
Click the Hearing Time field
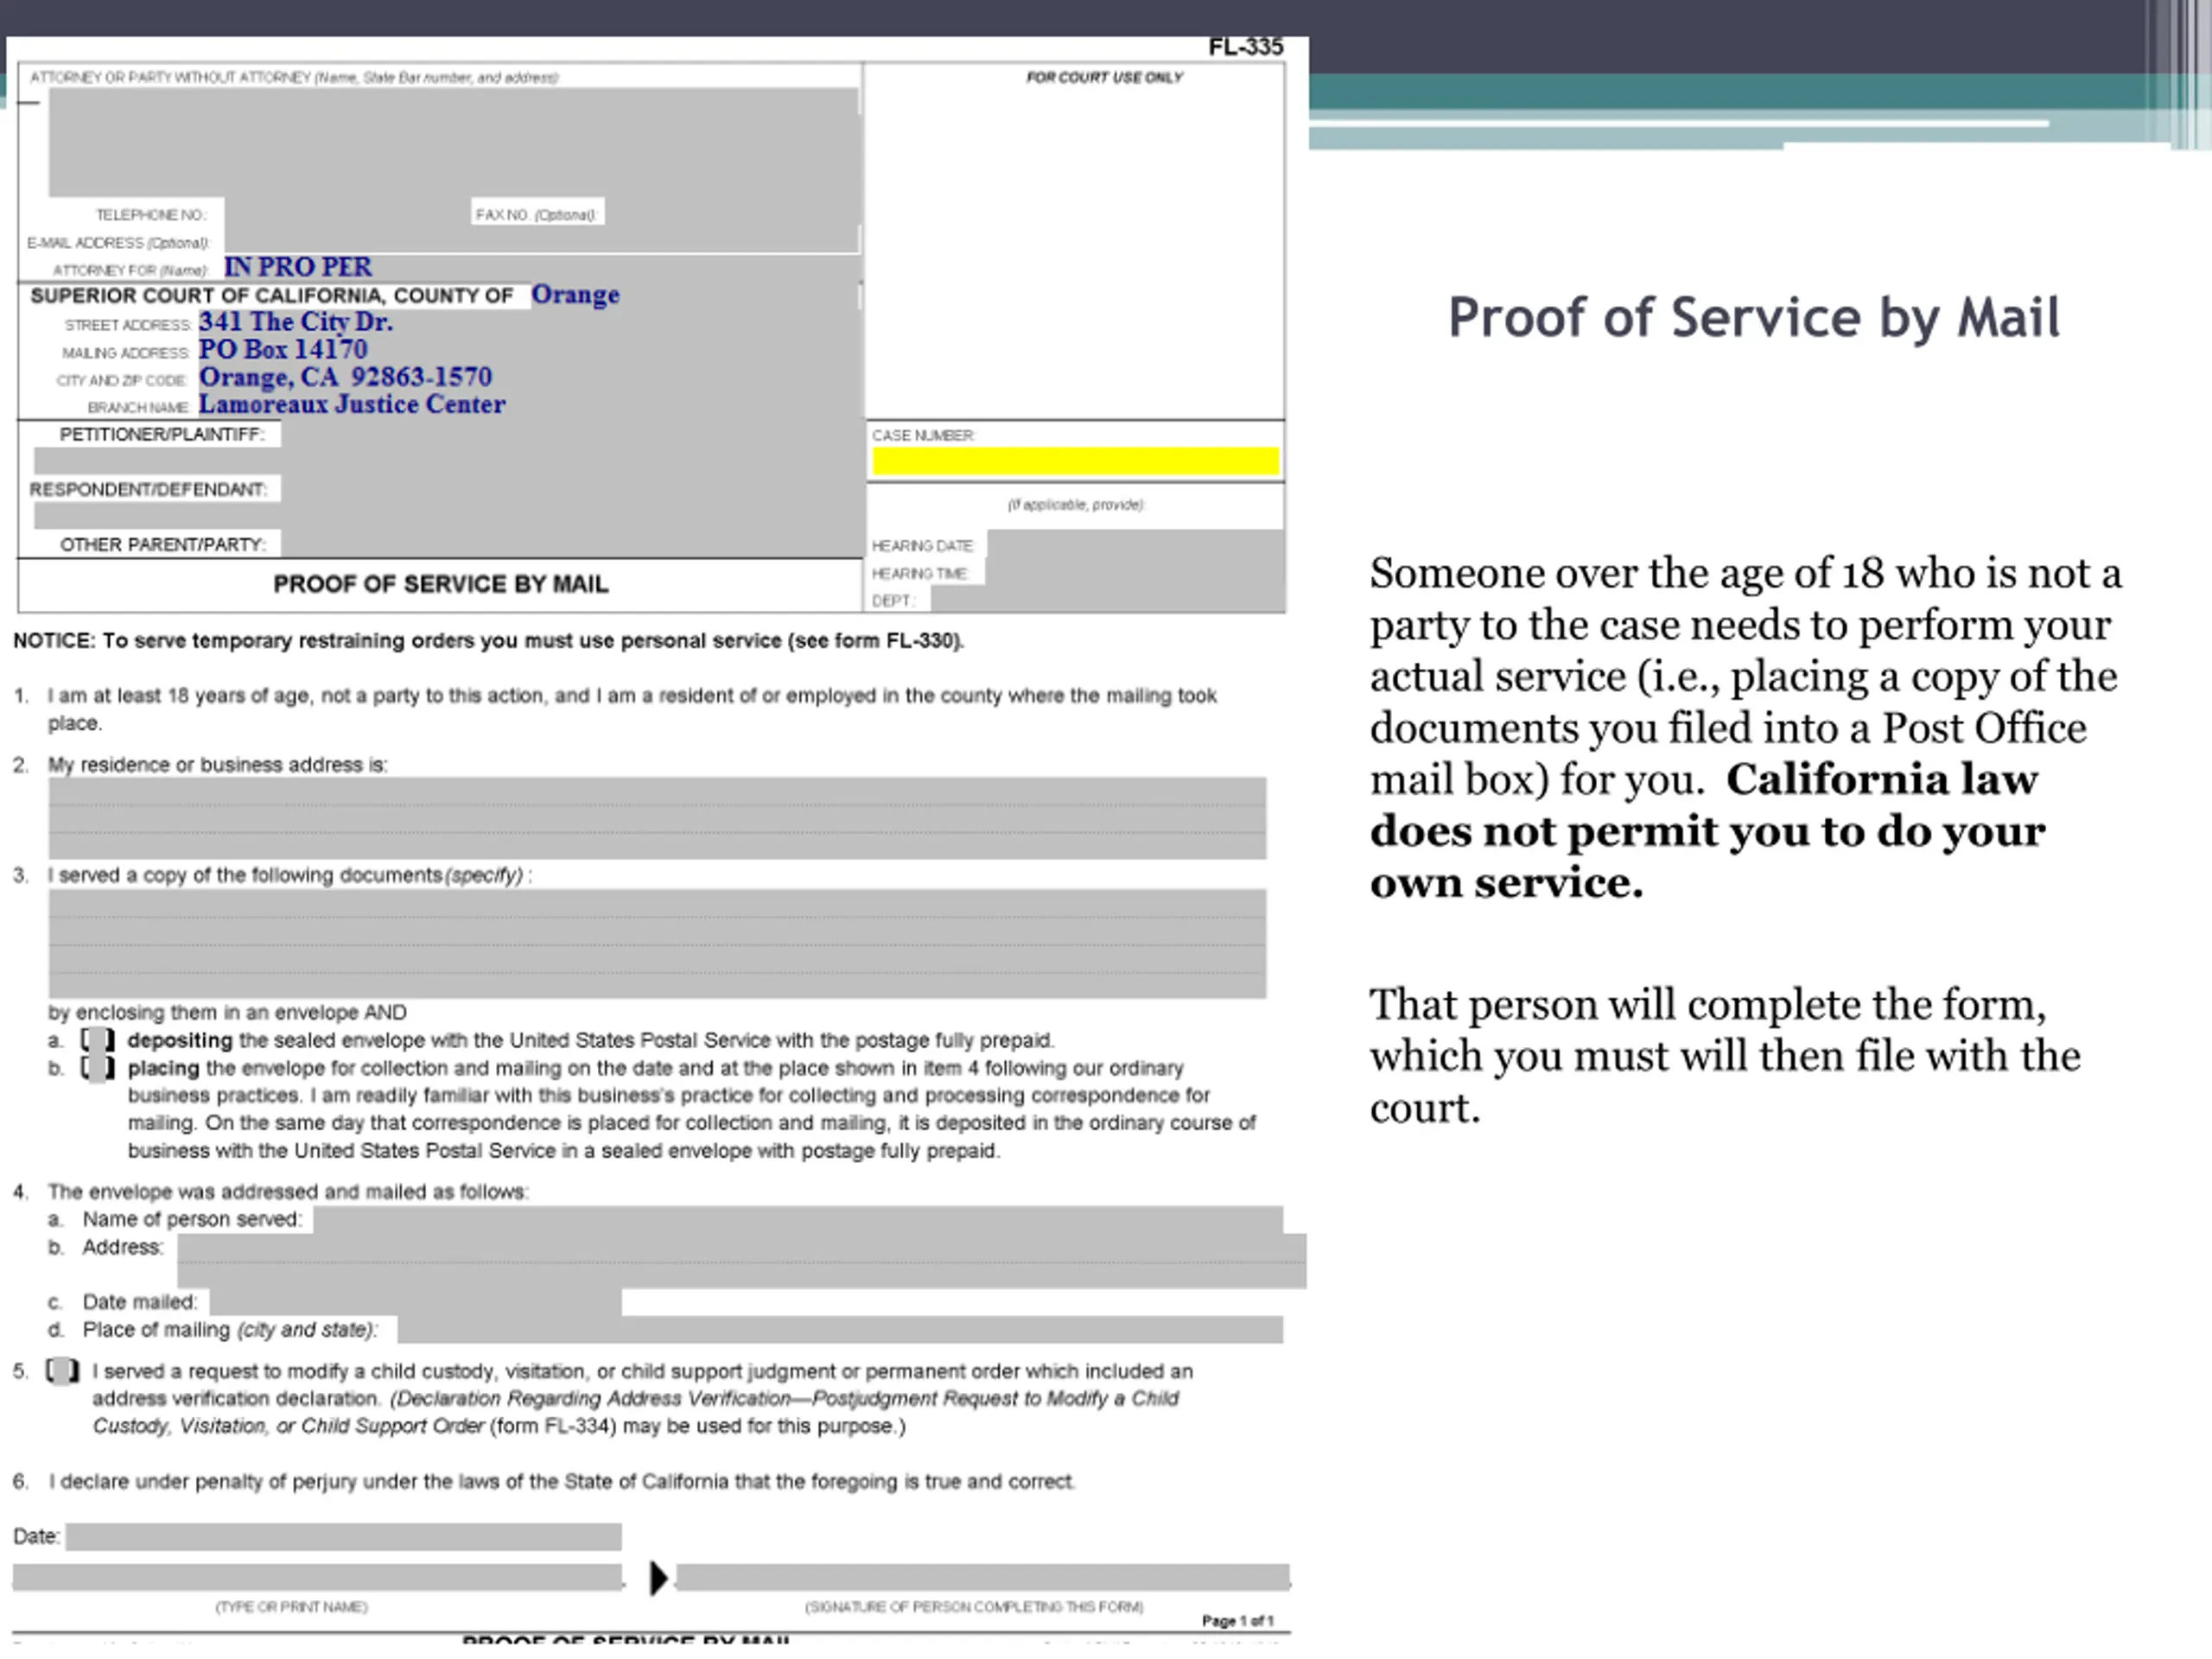coord(1135,573)
